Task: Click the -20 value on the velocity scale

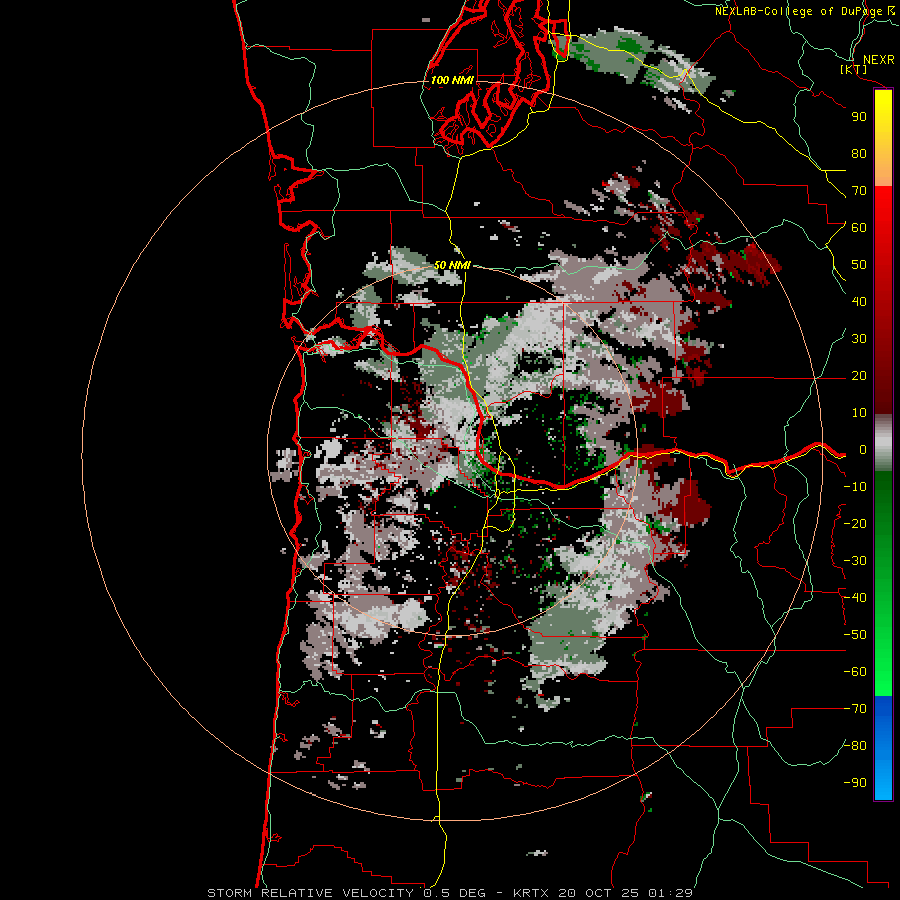Action: [x=855, y=524]
